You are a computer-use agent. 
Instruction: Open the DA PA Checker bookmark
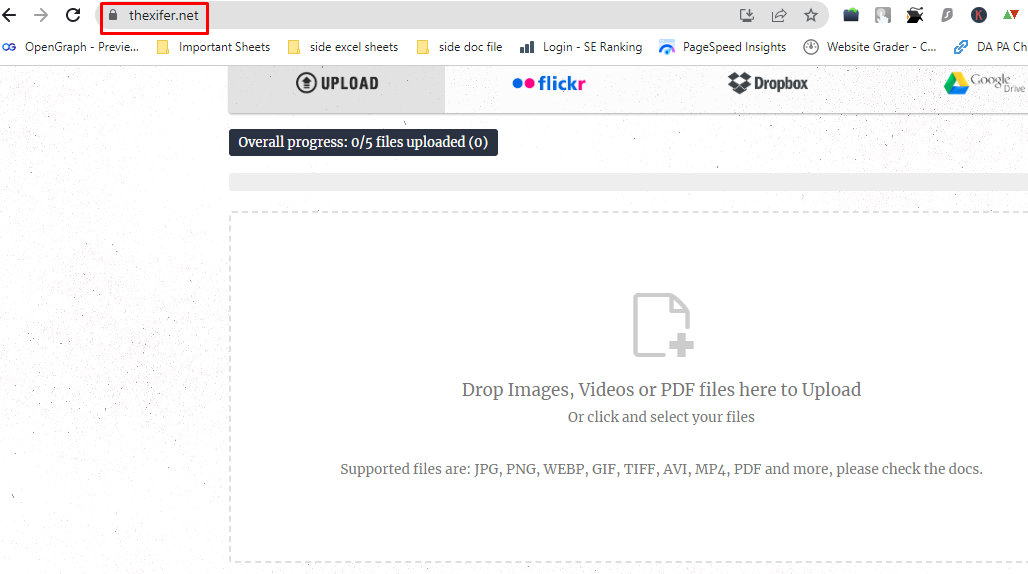(x=990, y=47)
